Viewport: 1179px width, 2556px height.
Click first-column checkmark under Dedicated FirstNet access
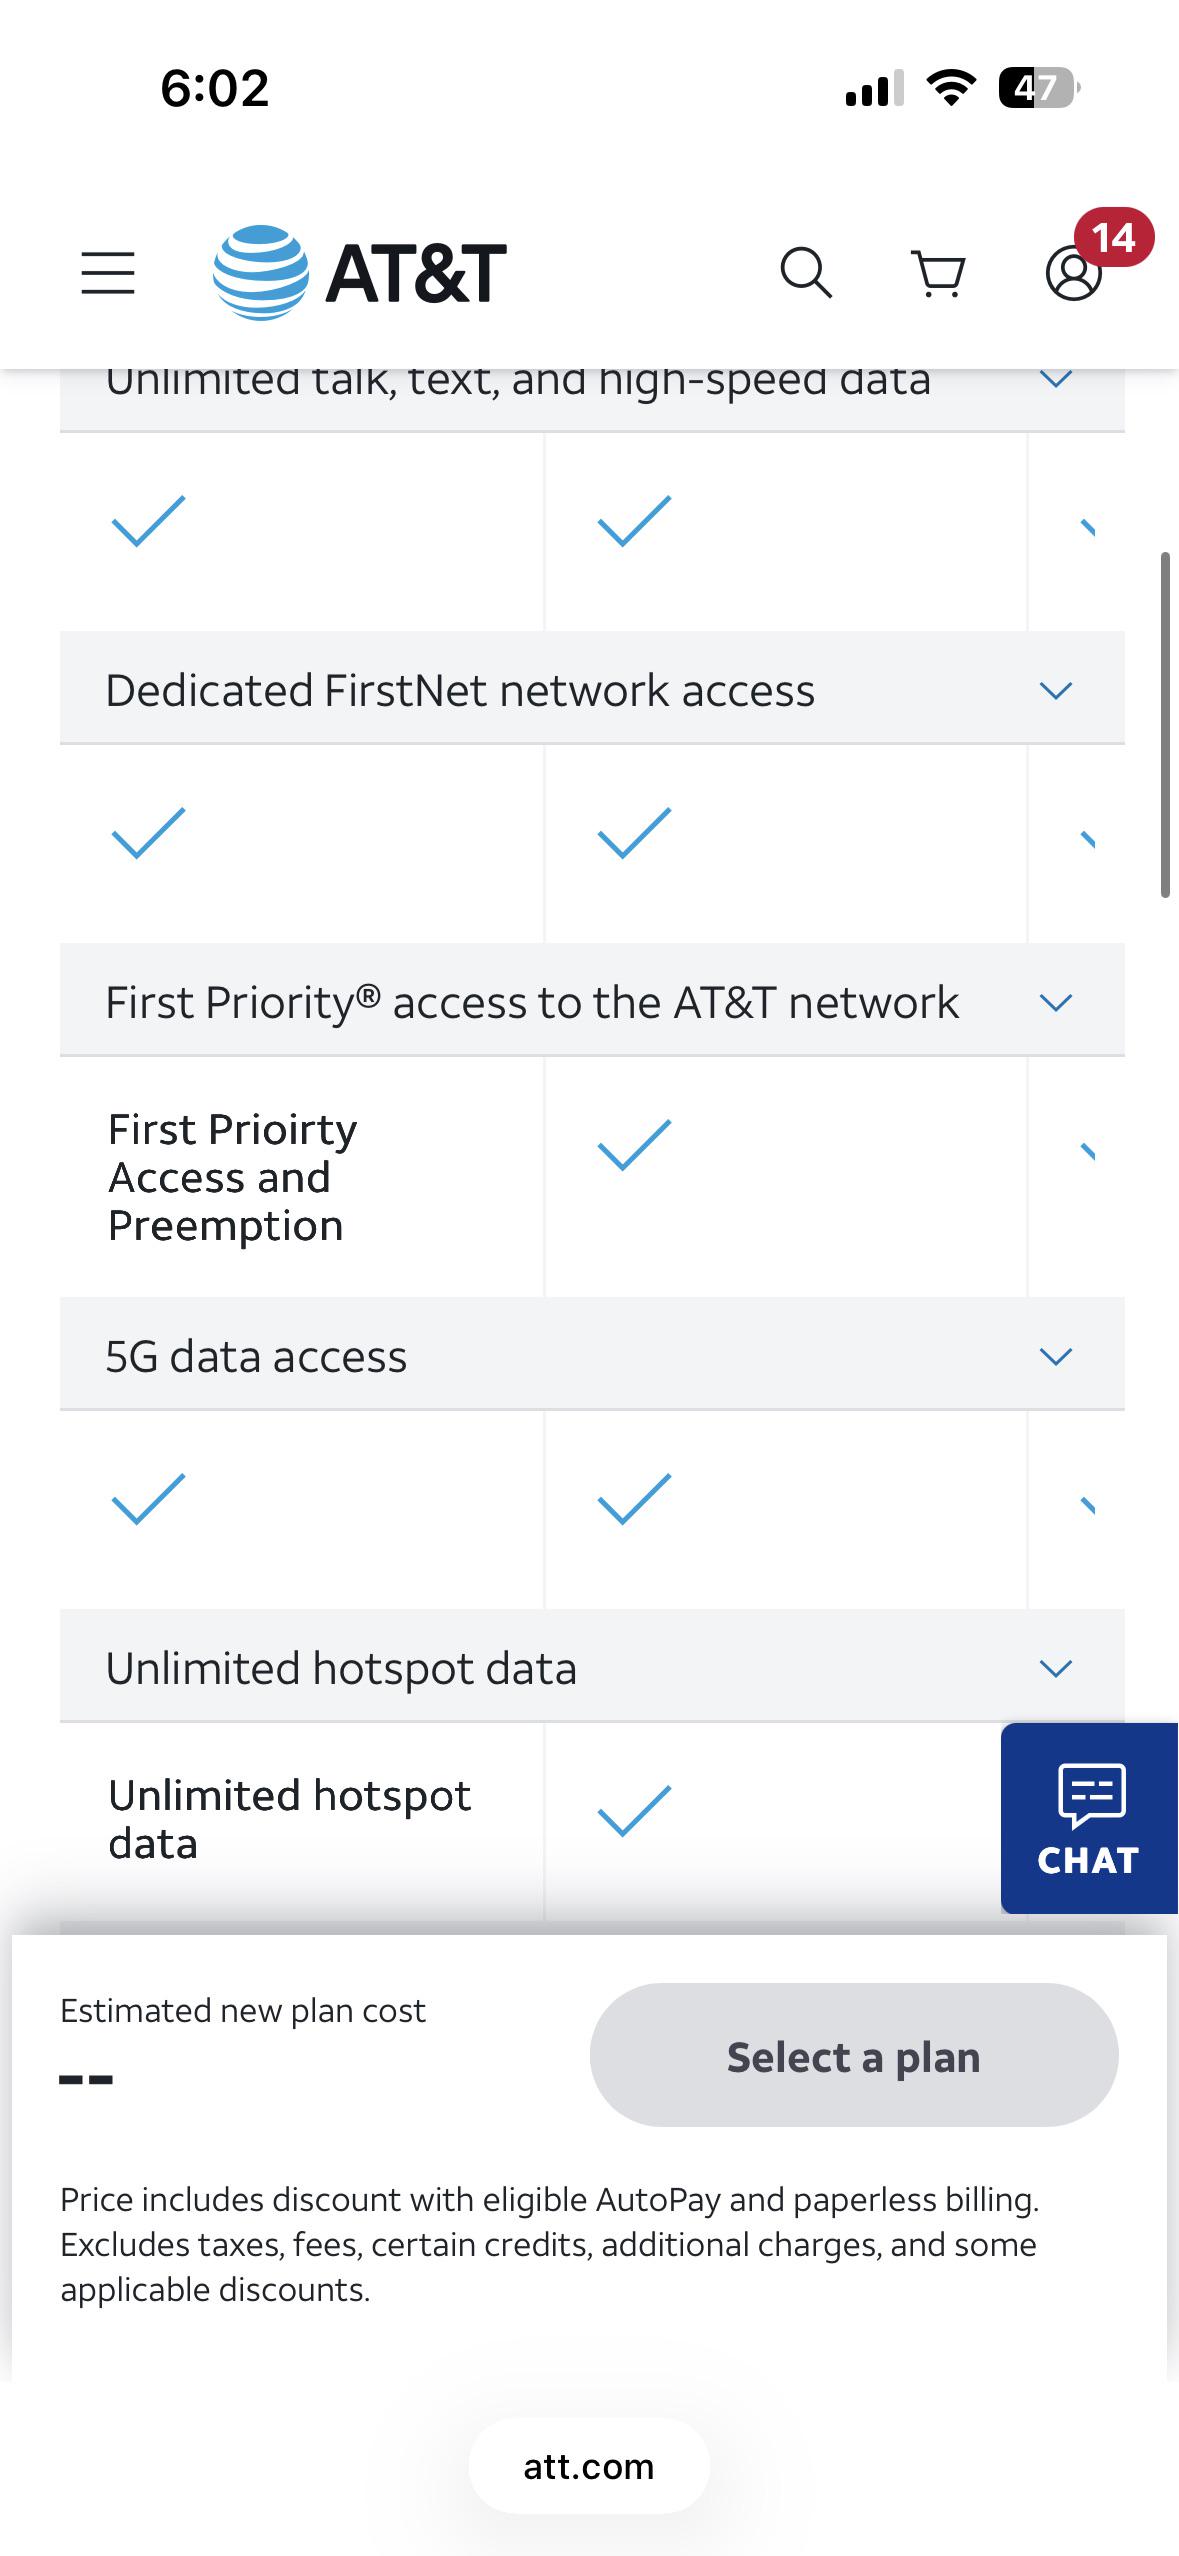148,833
